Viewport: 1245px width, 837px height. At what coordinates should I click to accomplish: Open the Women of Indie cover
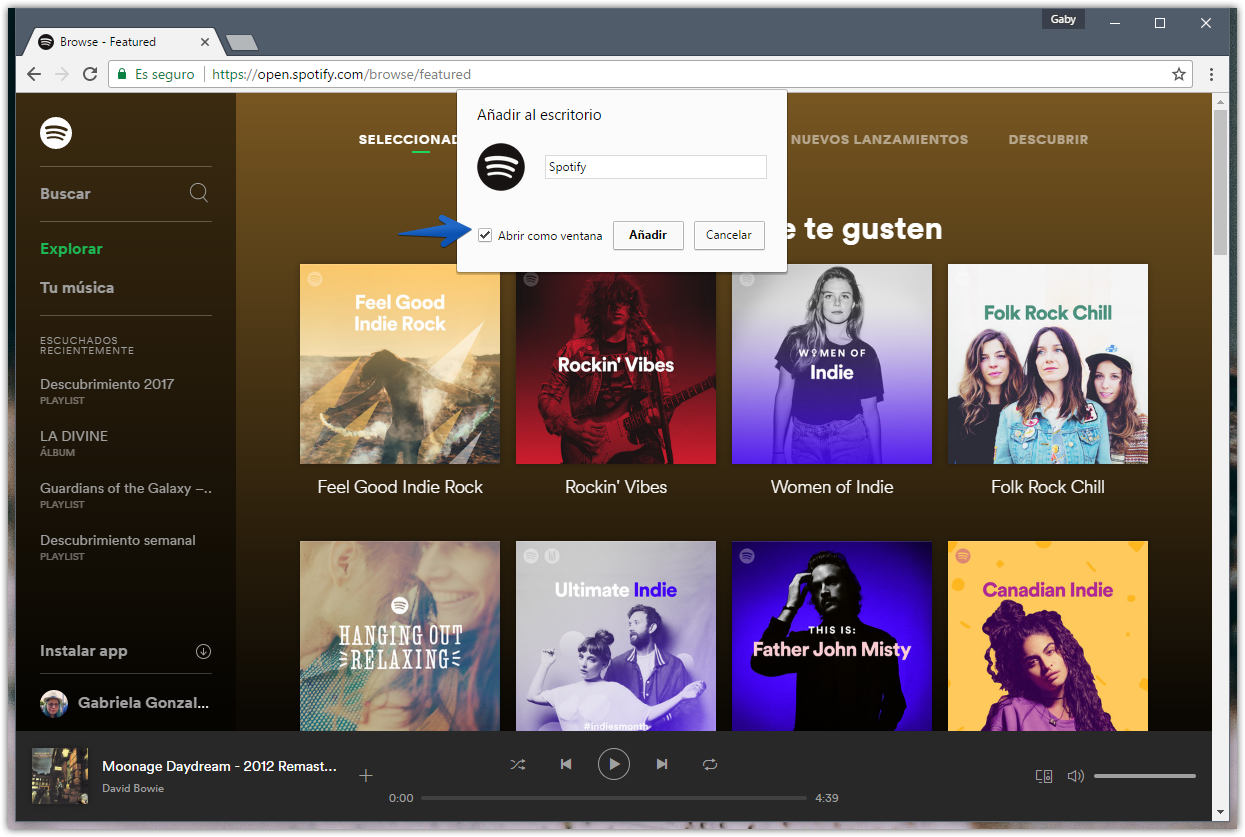[x=832, y=364]
